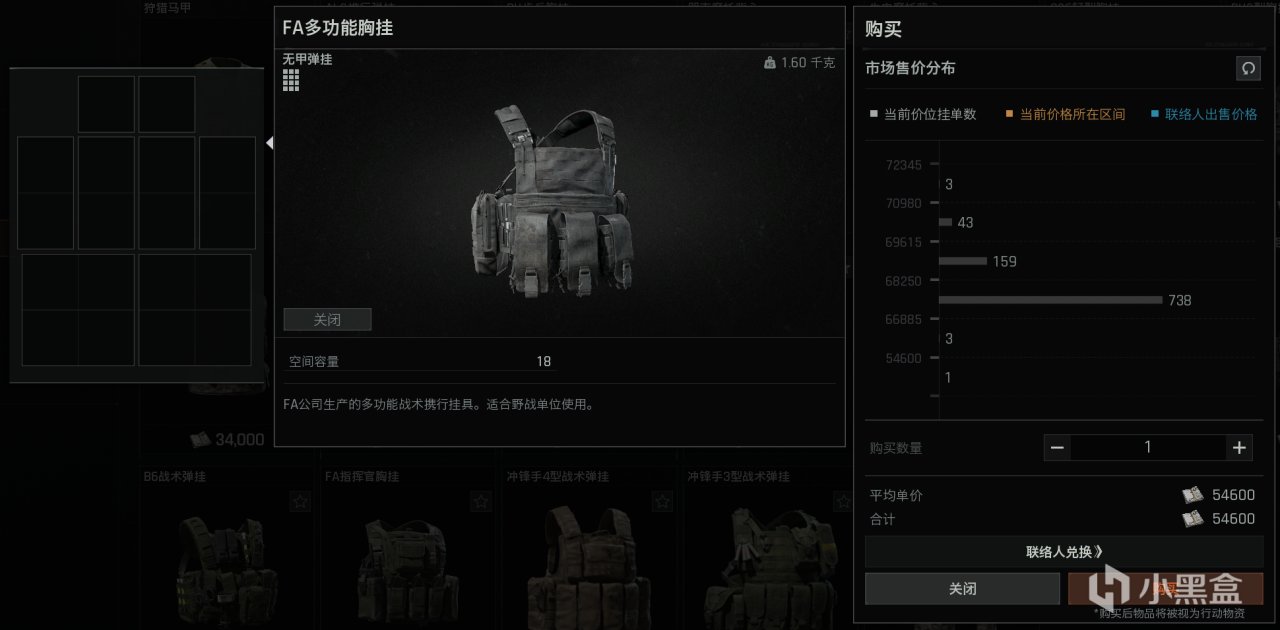Refresh the market price distribution
The image size is (1280, 630).
[x=1248, y=68]
